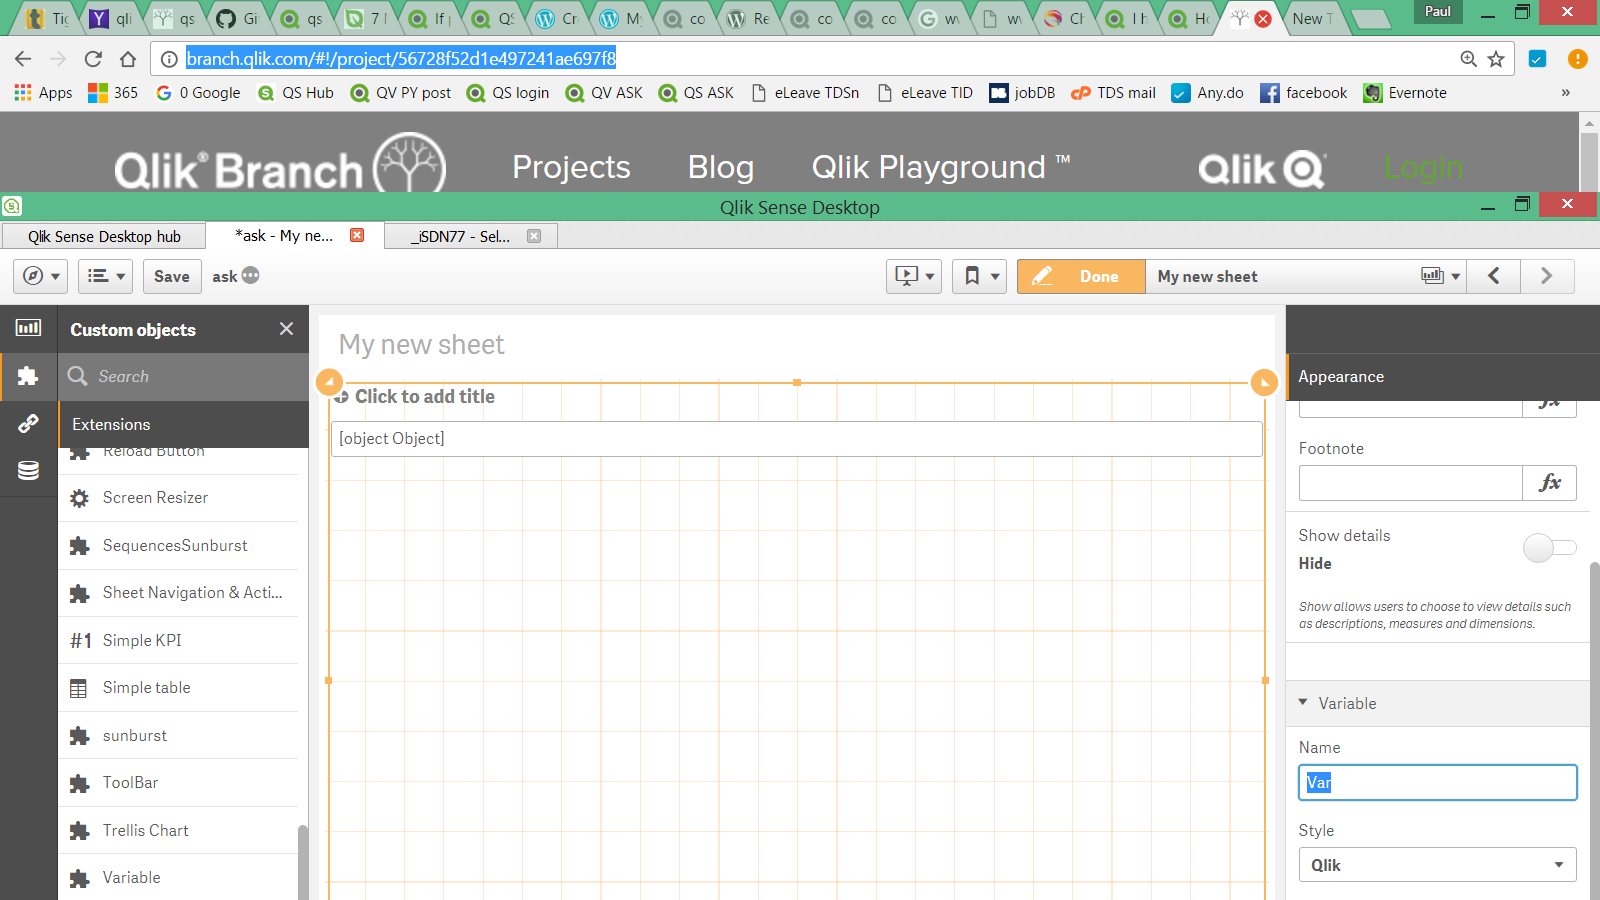This screenshot has height=900, width=1600.
Task: Select the Simple table extension
Action: (178, 688)
